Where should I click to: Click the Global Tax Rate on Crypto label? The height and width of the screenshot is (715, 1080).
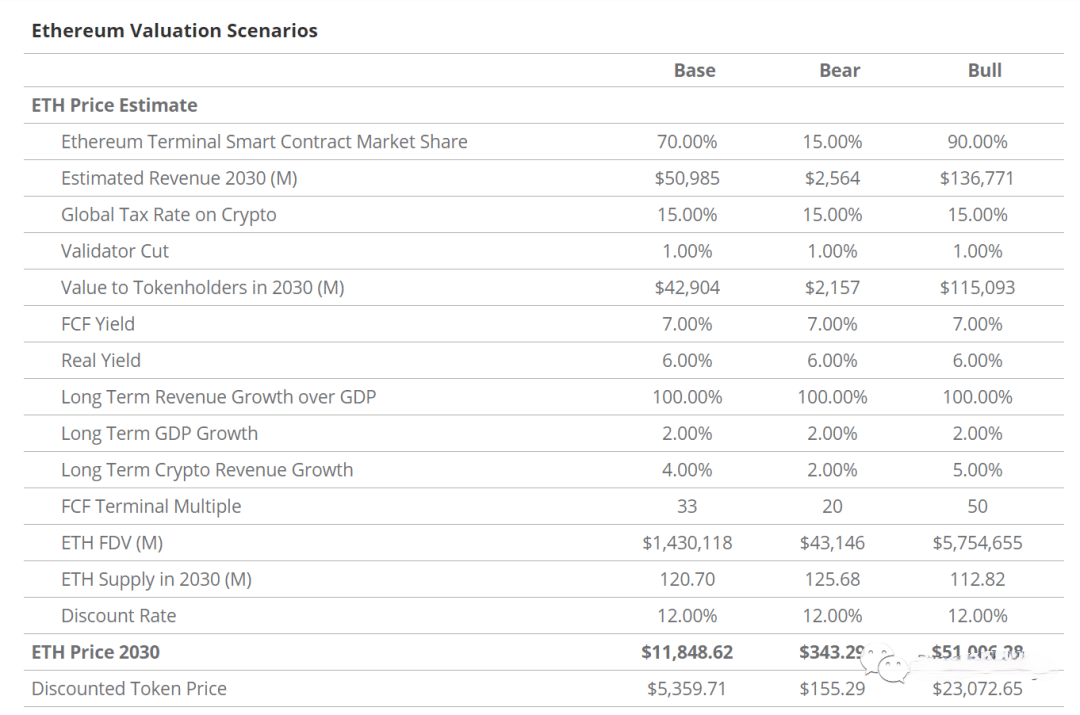(168, 215)
